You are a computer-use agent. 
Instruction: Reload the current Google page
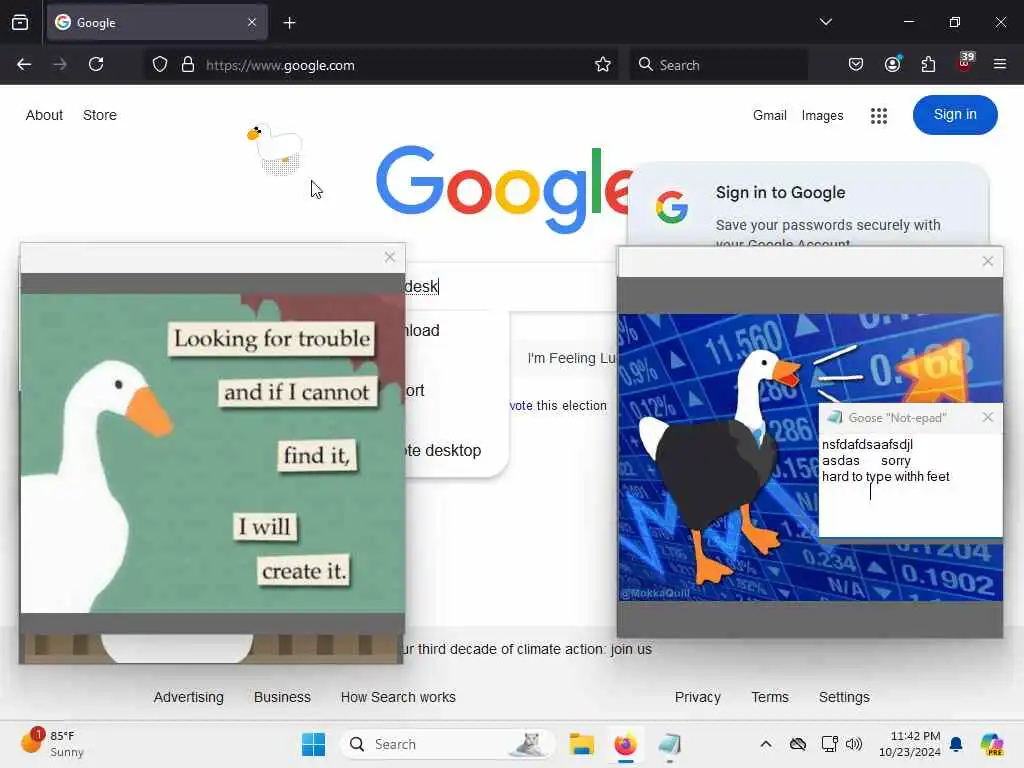96,64
